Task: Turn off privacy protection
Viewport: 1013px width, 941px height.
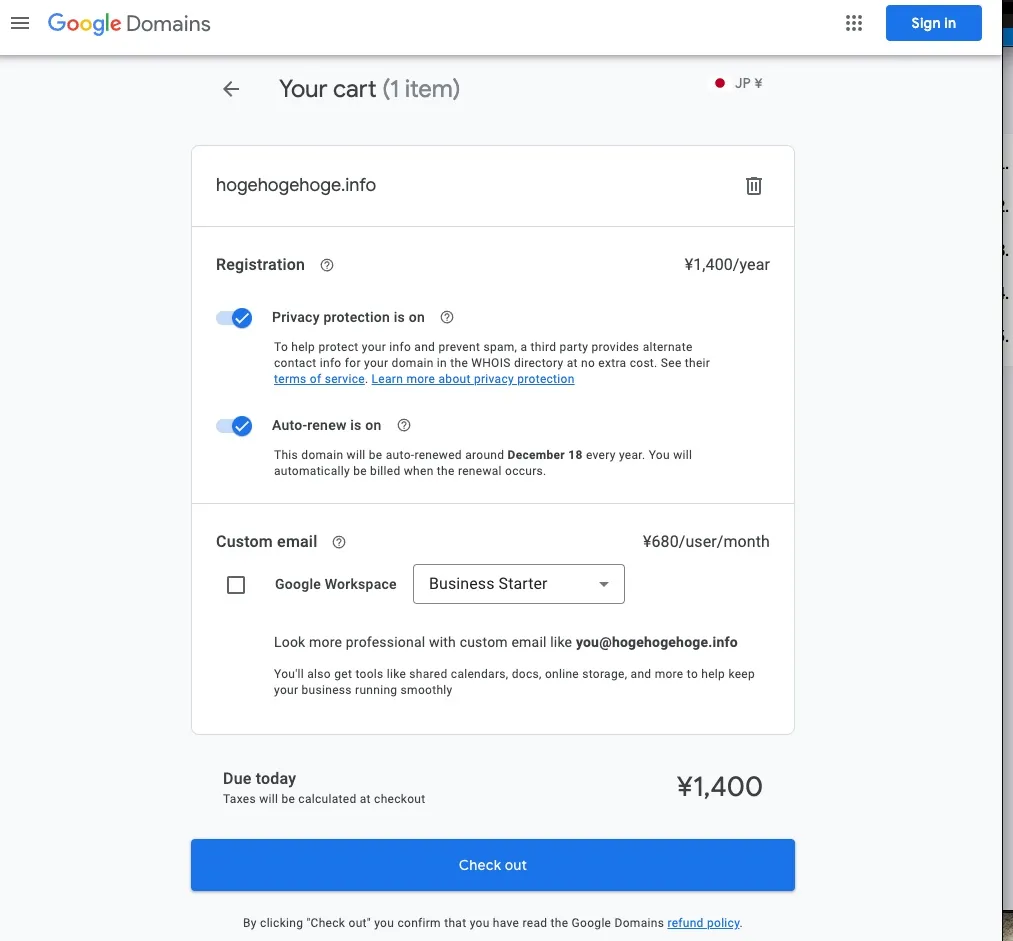Action: click(x=234, y=317)
